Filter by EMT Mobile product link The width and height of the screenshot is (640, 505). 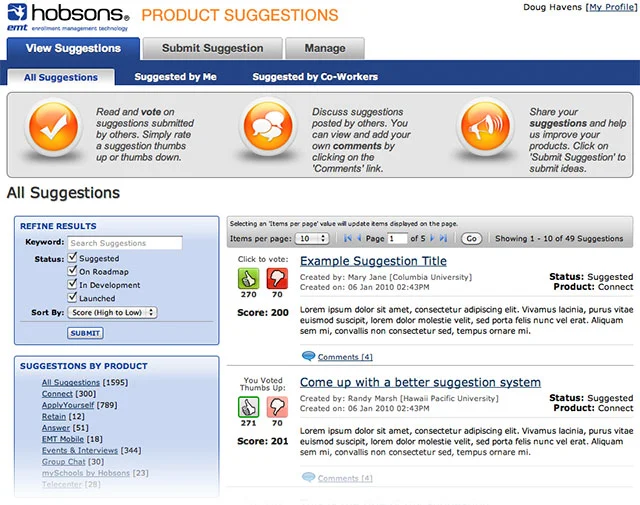tap(63, 439)
